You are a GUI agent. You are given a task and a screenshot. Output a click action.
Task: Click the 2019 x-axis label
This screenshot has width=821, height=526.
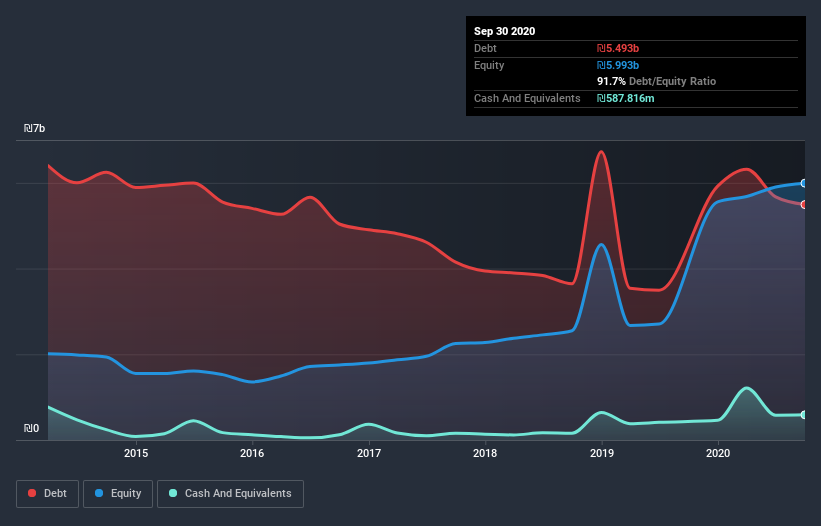602,453
